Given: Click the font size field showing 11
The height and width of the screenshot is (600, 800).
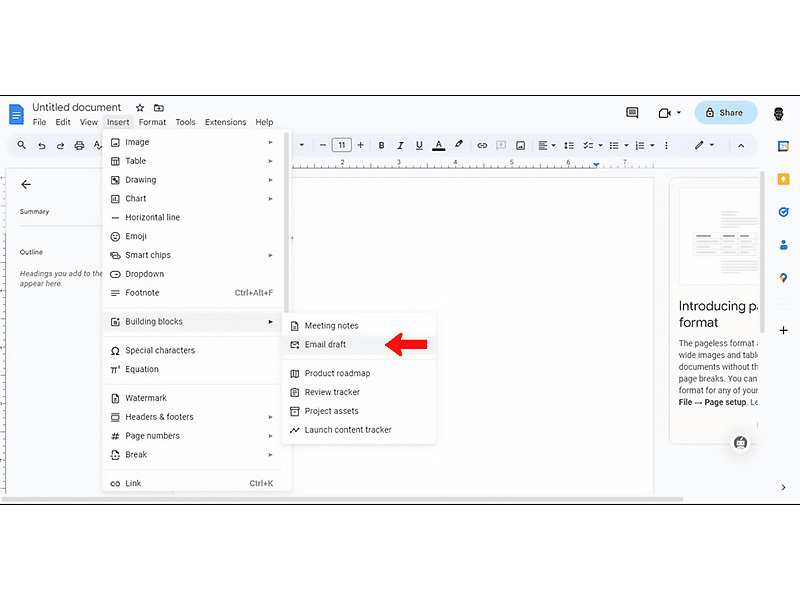Looking at the screenshot, I should (x=341, y=145).
